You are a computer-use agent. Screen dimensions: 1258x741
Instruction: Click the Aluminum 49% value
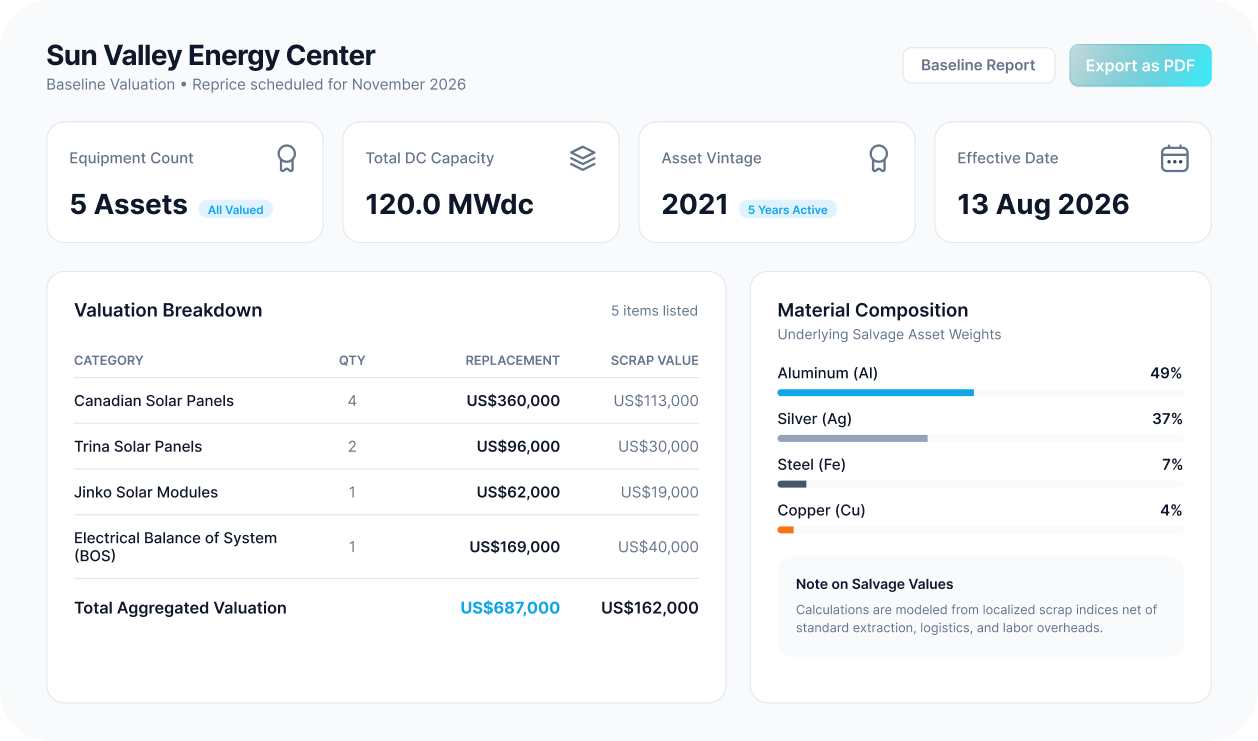(1166, 373)
